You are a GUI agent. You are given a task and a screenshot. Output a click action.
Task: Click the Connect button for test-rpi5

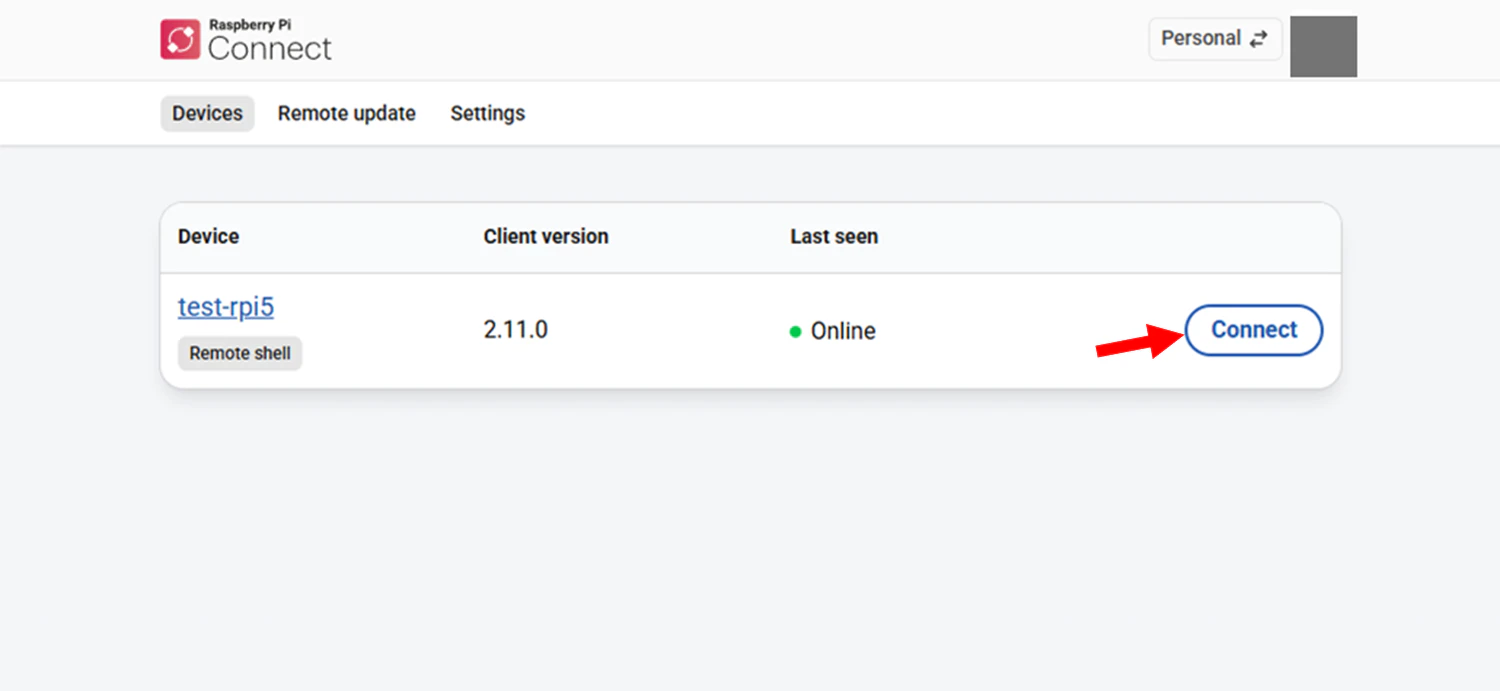pos(1254,330)
